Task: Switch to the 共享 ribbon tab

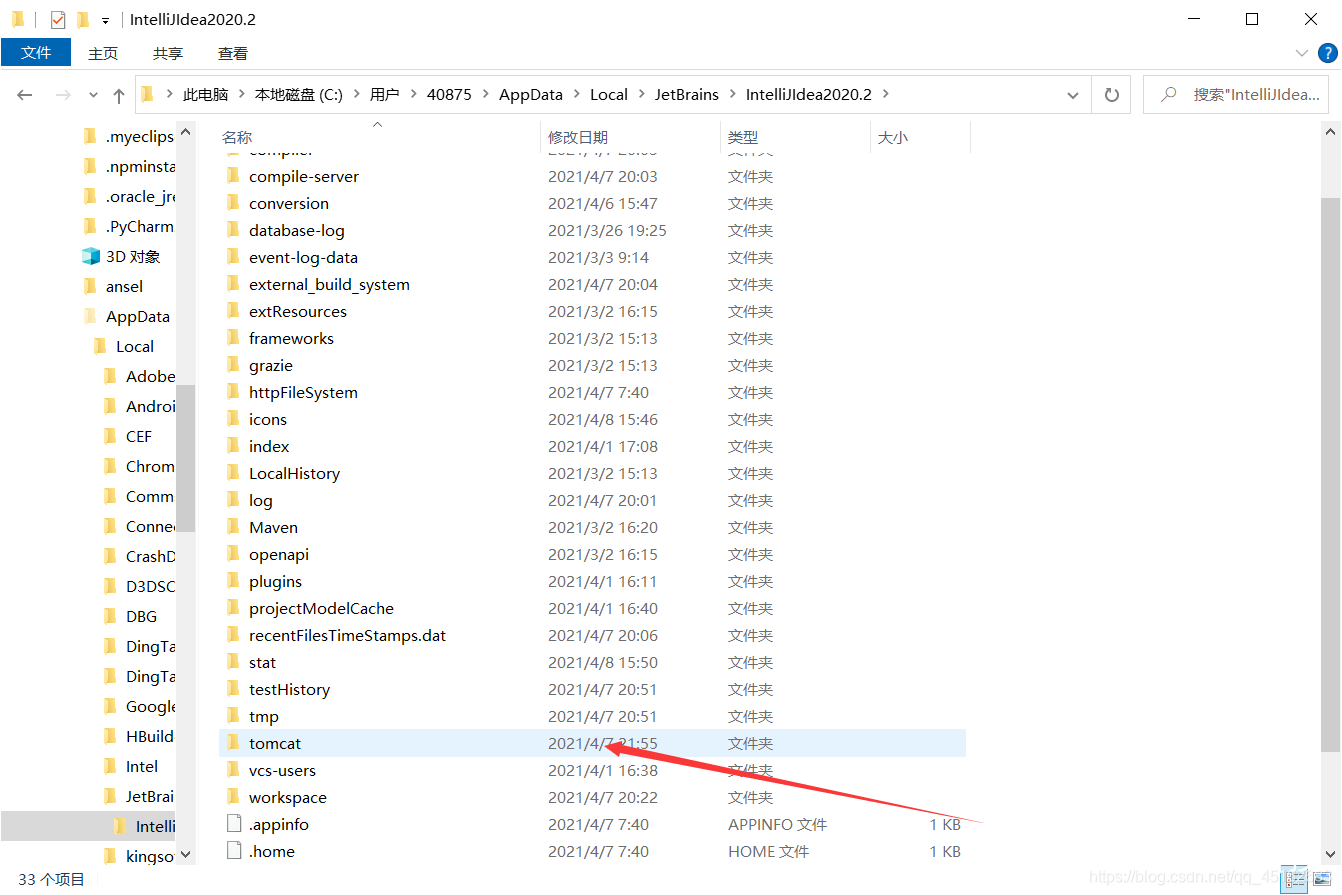Action: click(x=168, y=53)
